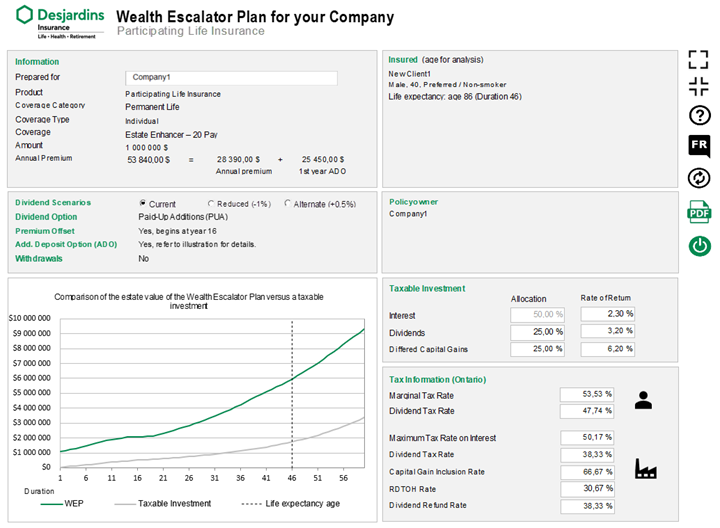Click Differed Capital Gains allocation field

[537, 349]
